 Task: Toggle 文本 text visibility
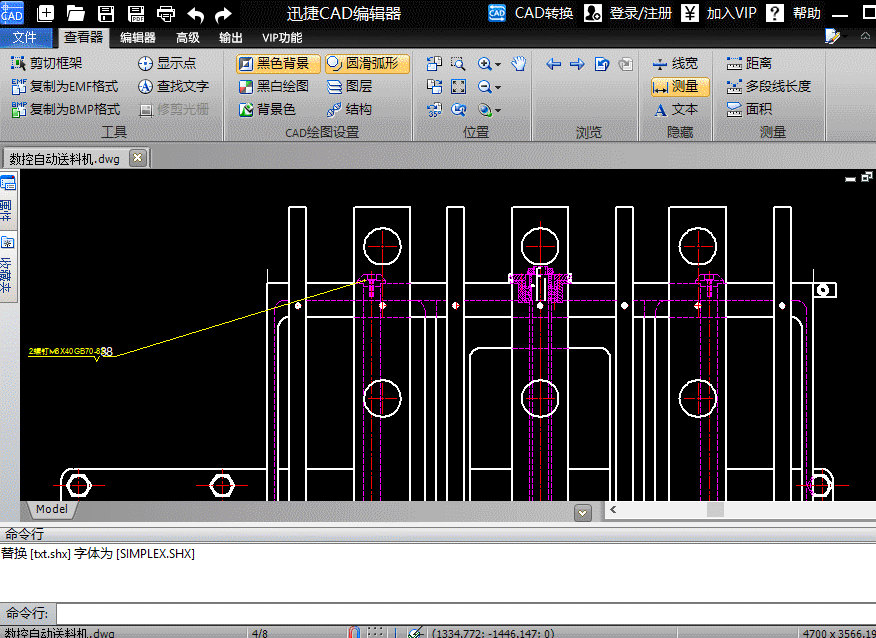pos(675,109)
